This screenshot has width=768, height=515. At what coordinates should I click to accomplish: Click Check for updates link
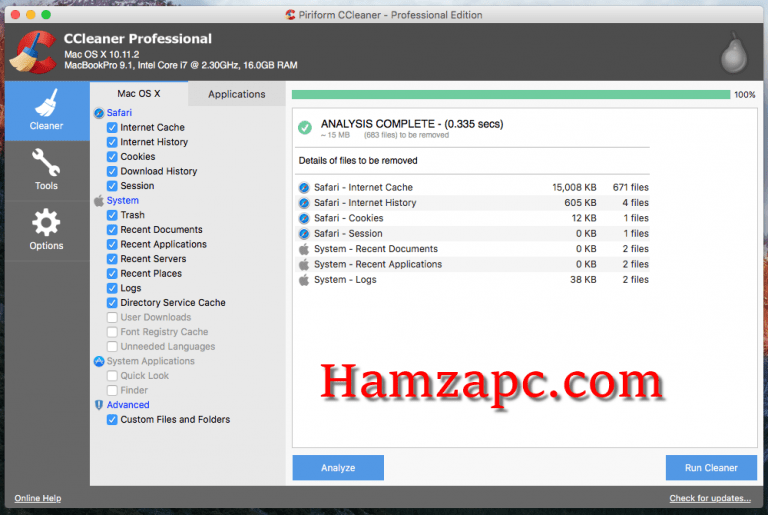click(710, 498)
